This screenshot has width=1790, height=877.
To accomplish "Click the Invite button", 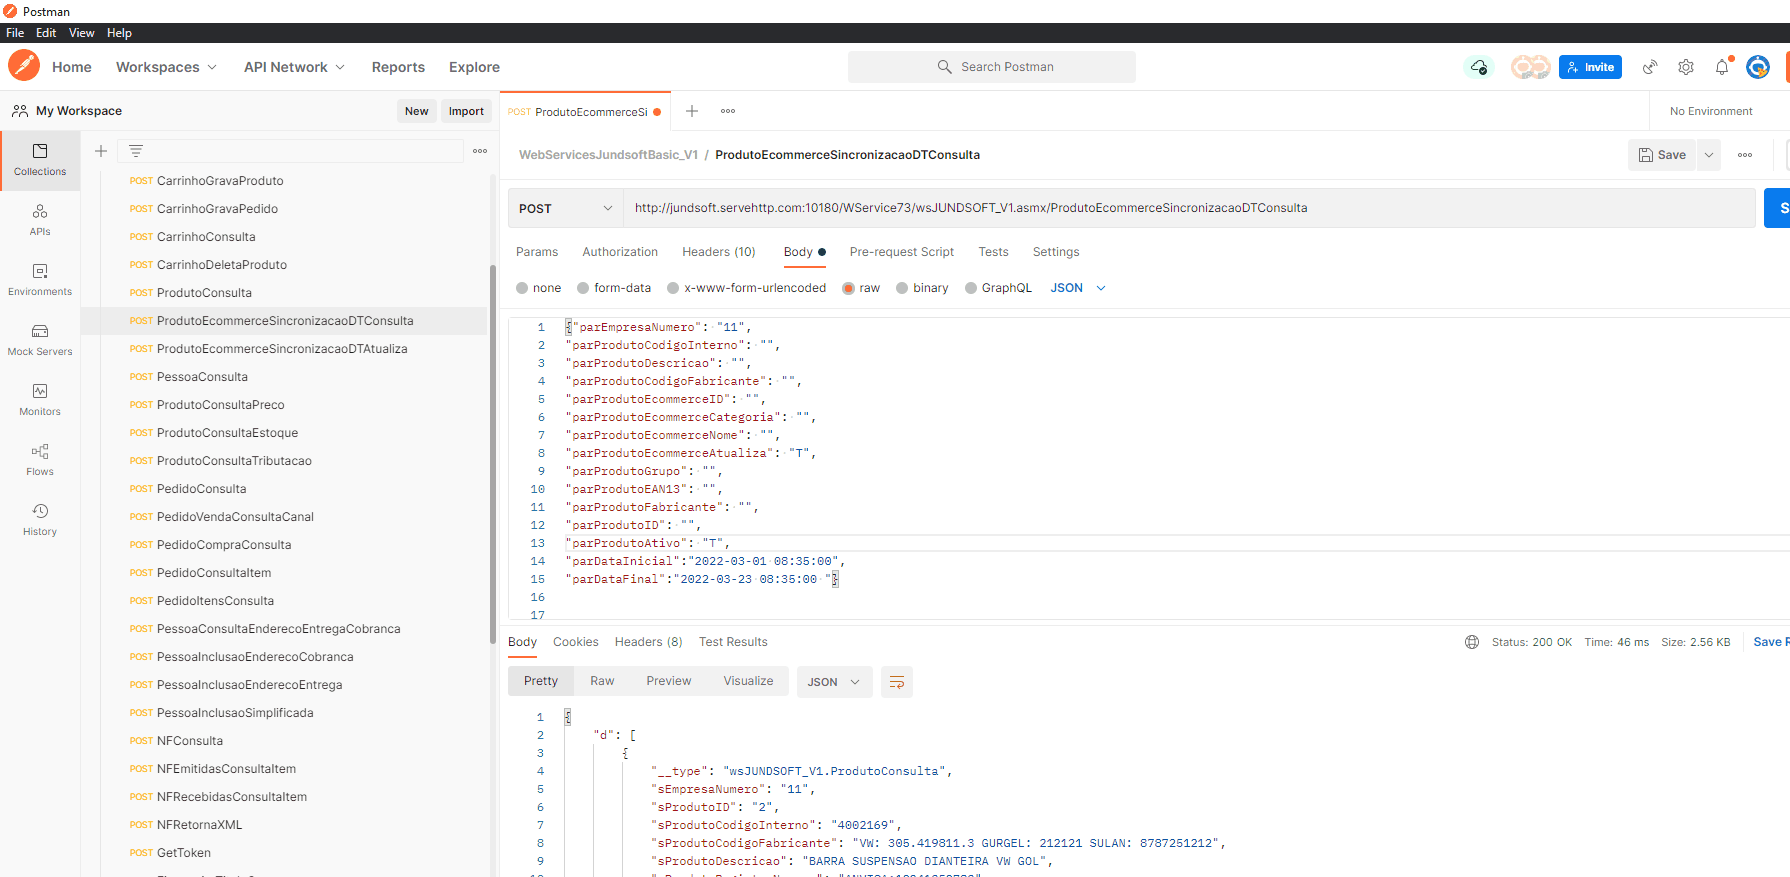I will pyautogui.click(x=1590, y=67).
